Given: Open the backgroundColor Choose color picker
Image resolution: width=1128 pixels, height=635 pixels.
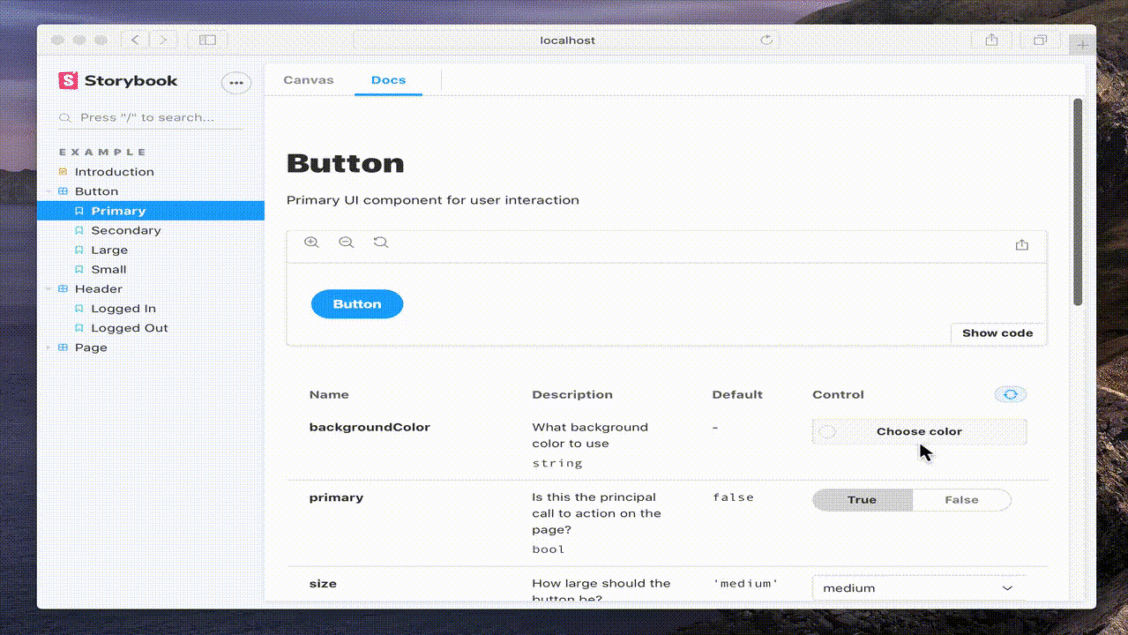Looking at the screenshot, I should [918, 431].
